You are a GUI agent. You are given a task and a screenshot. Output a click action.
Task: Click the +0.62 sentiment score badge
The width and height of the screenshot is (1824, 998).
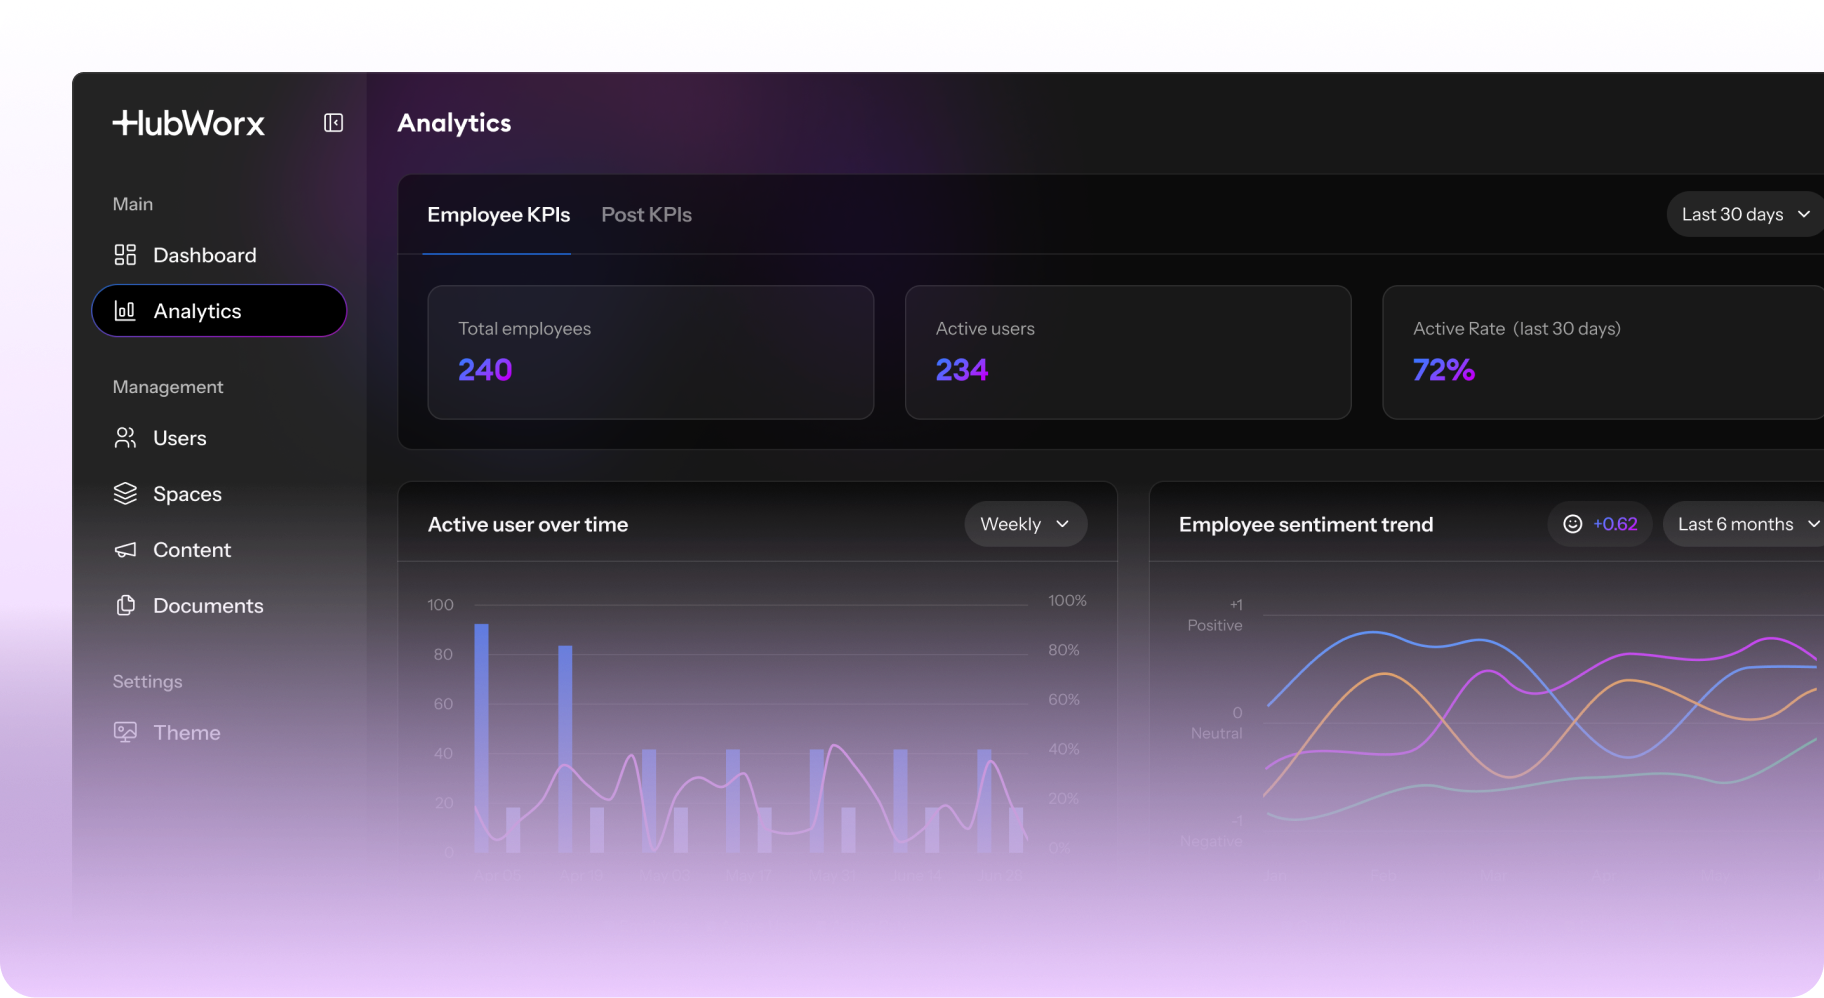coord(1614,524)
